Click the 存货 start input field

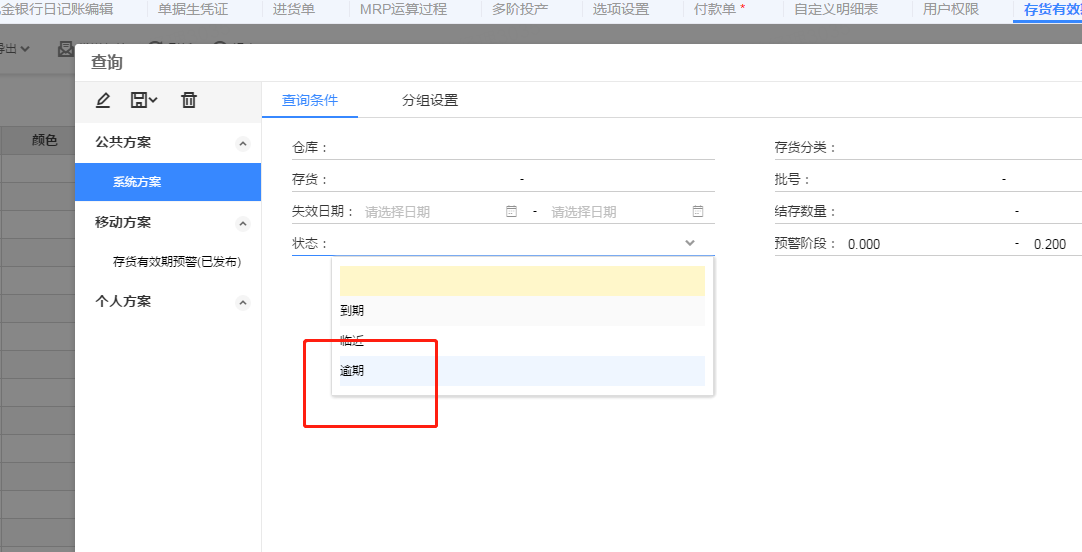[x=422, y=179]
